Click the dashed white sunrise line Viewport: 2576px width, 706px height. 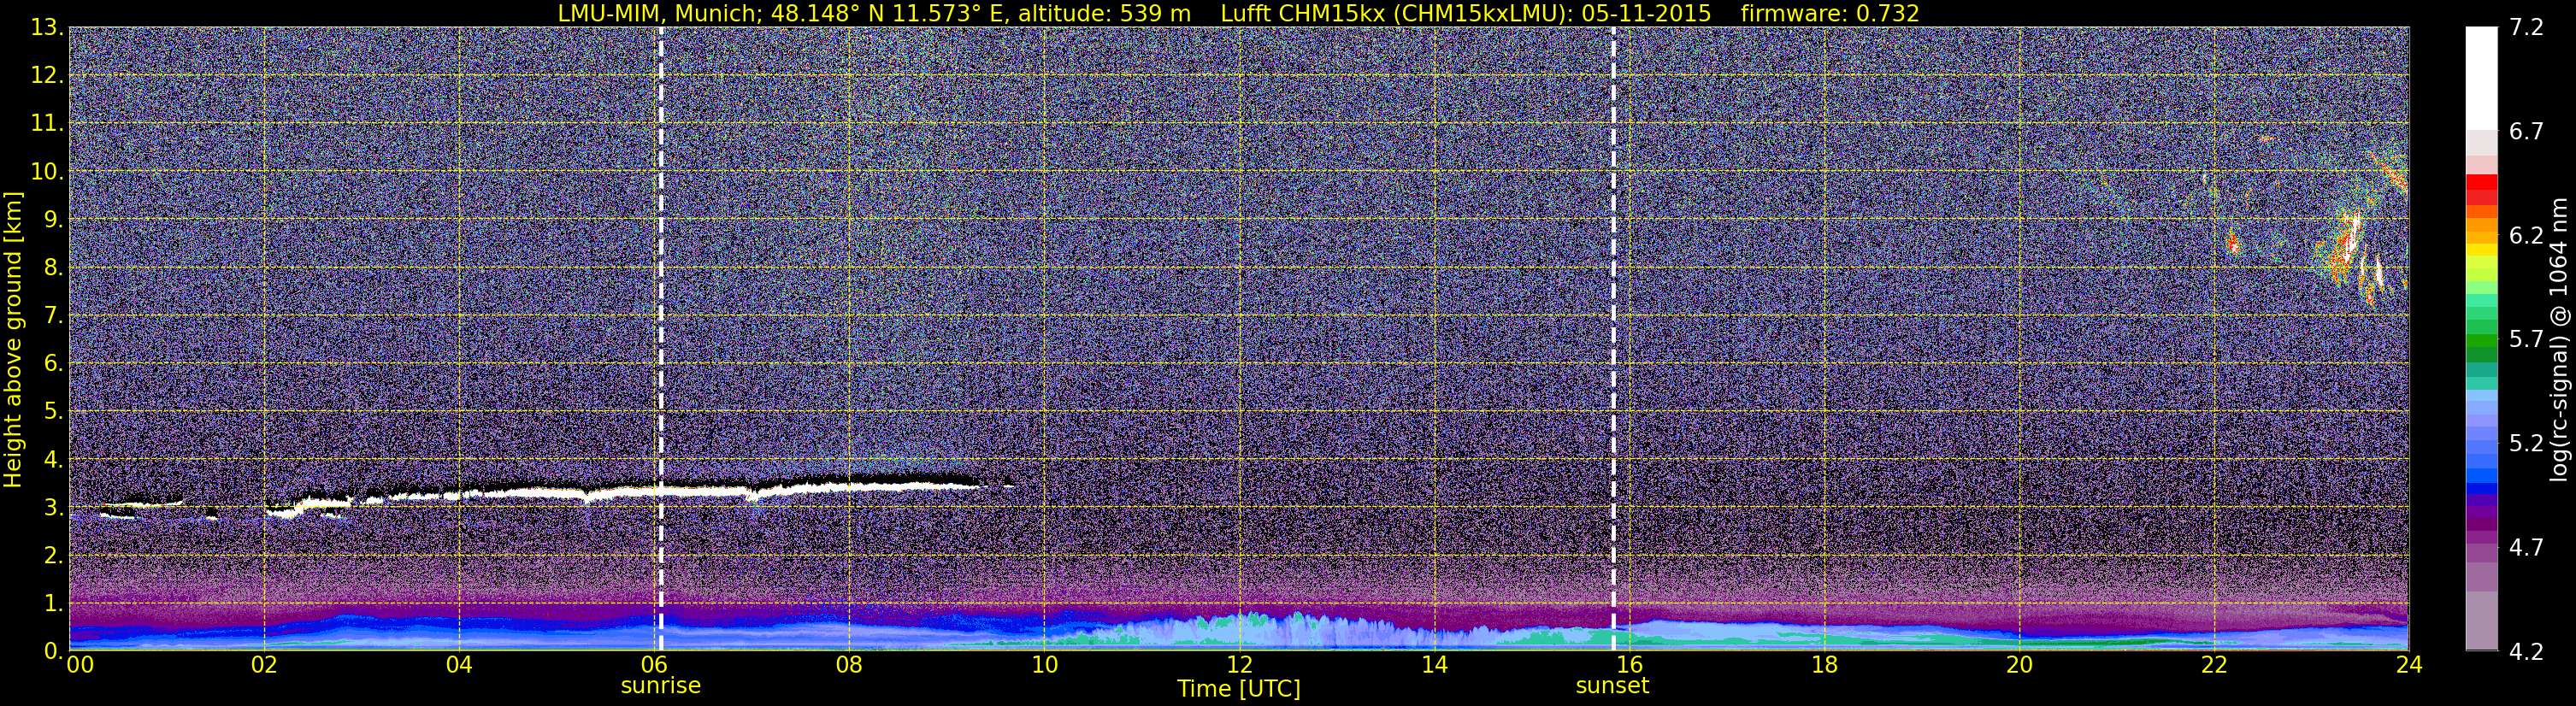click(x=661, y=339)
